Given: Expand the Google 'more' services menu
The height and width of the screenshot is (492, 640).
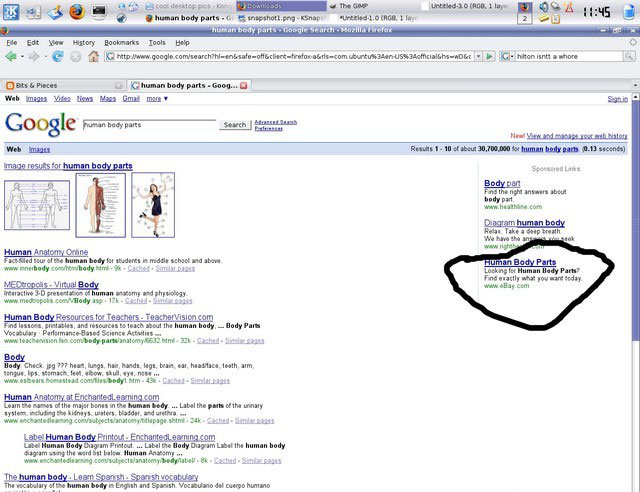Looking at the screenshot, I should coord(157,98).
